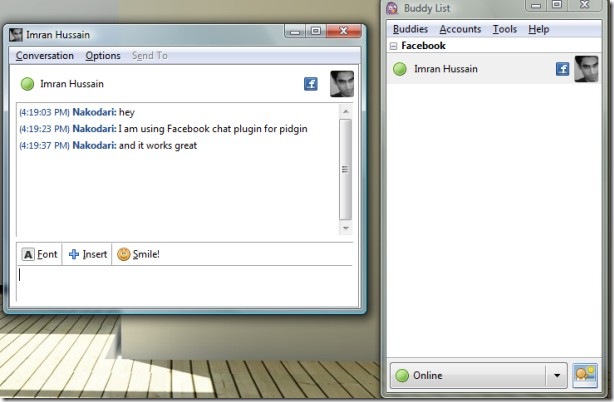Click the Imran Hussain name in chat header
Viewport: 614px width, 402px height.
tap(72, 84)
